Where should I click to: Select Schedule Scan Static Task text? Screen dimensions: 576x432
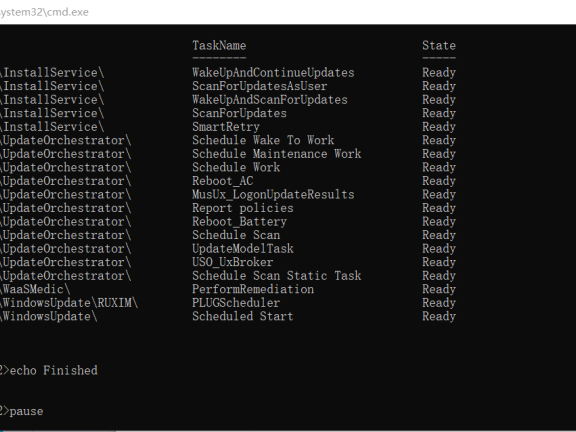[x=277, y=276]
